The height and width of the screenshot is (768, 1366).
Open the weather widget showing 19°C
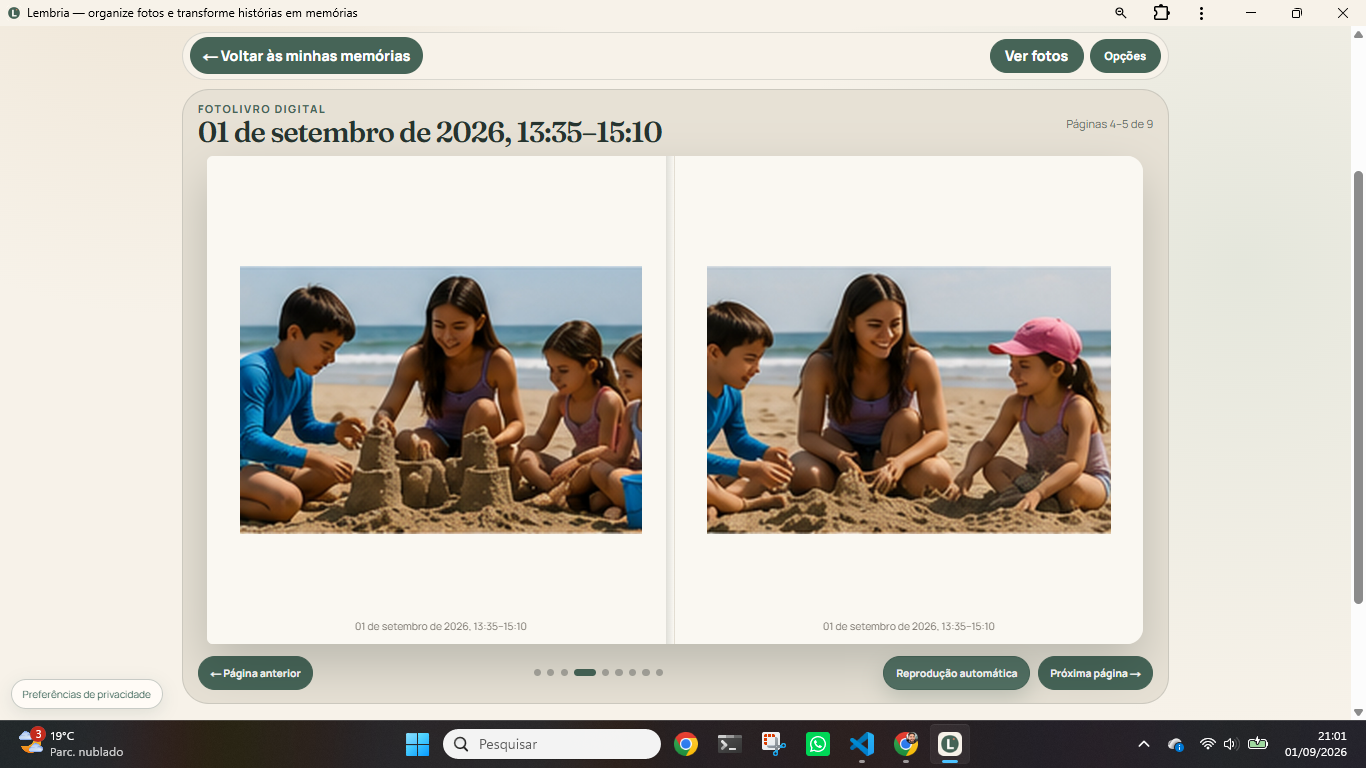tap(72, 743)
